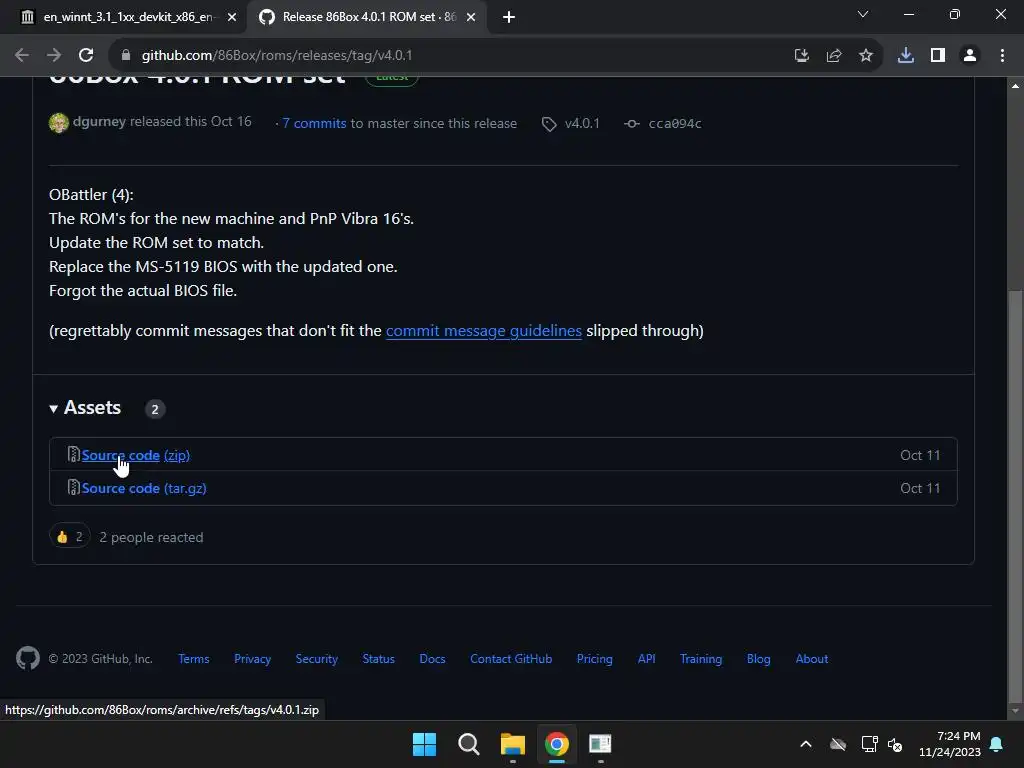Open File Explorer from the taskbar
This screenshot has height=768, width=1024.
coord(513,744)
